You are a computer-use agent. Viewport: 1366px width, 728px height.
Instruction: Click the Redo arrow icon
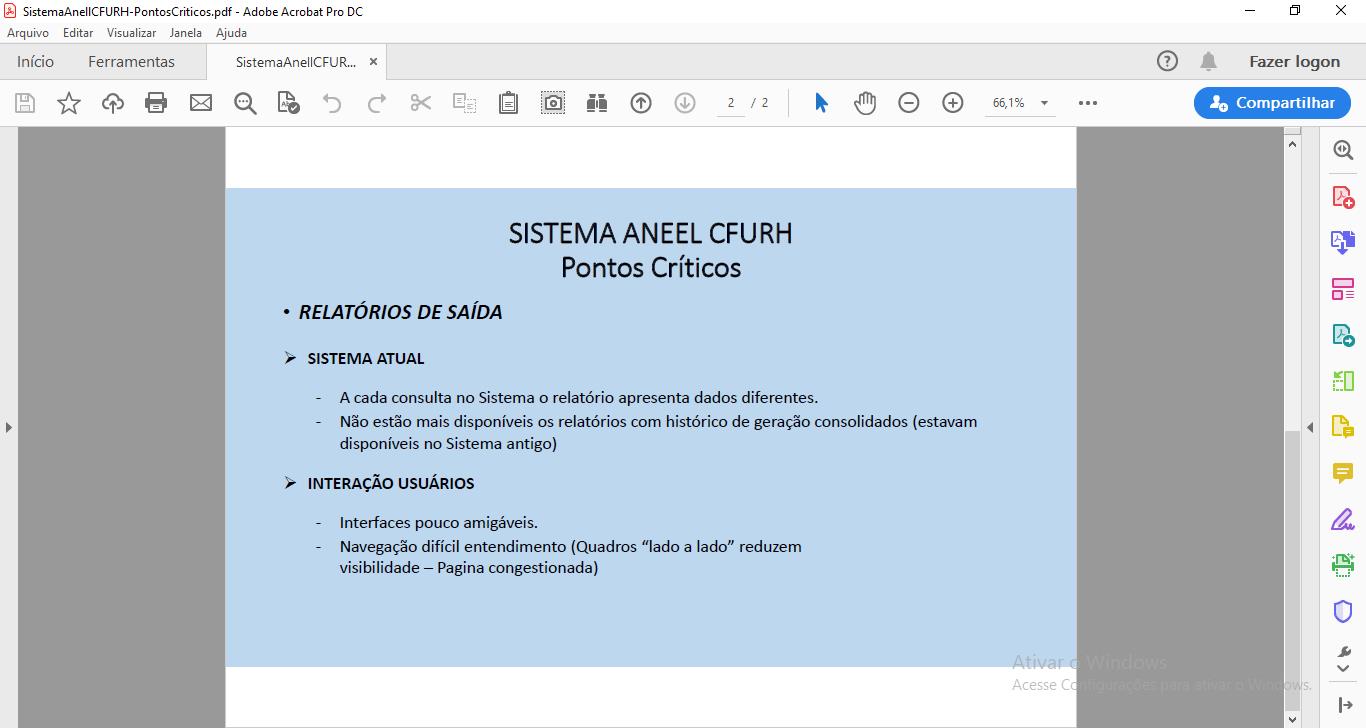[x=377, y=103]
